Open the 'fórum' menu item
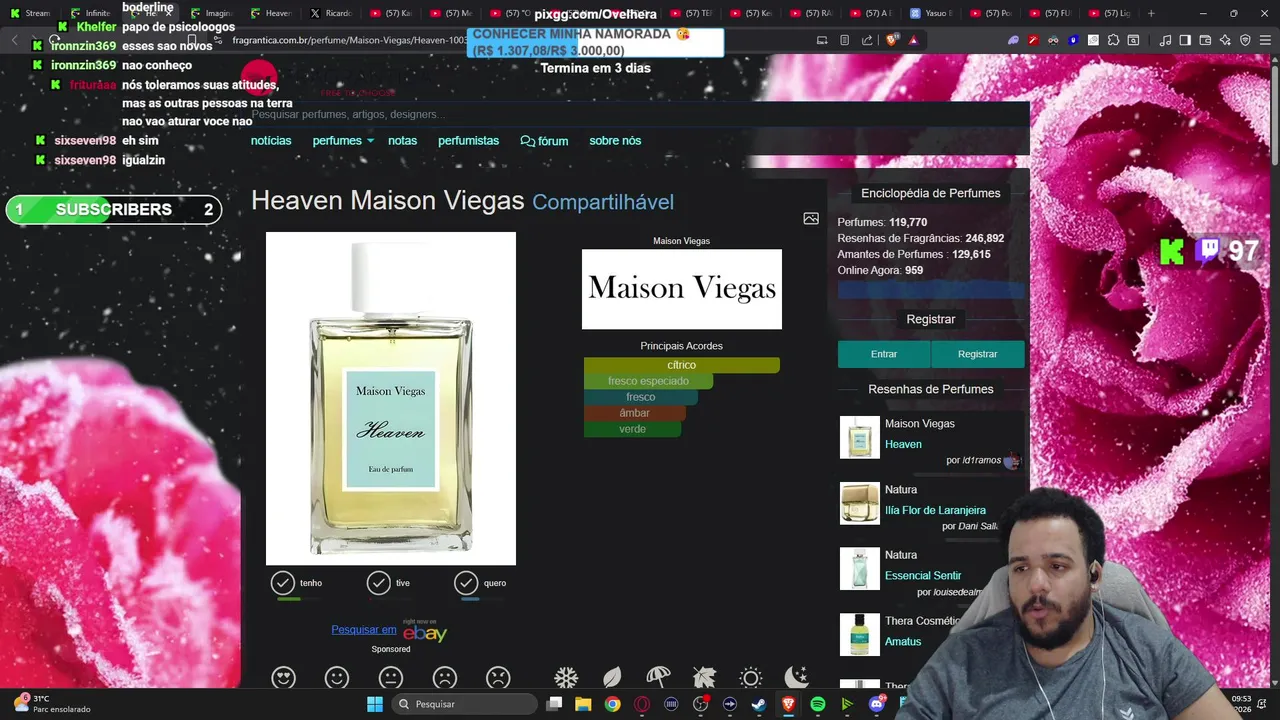The image size is (1280, 720). coord(544,141)
